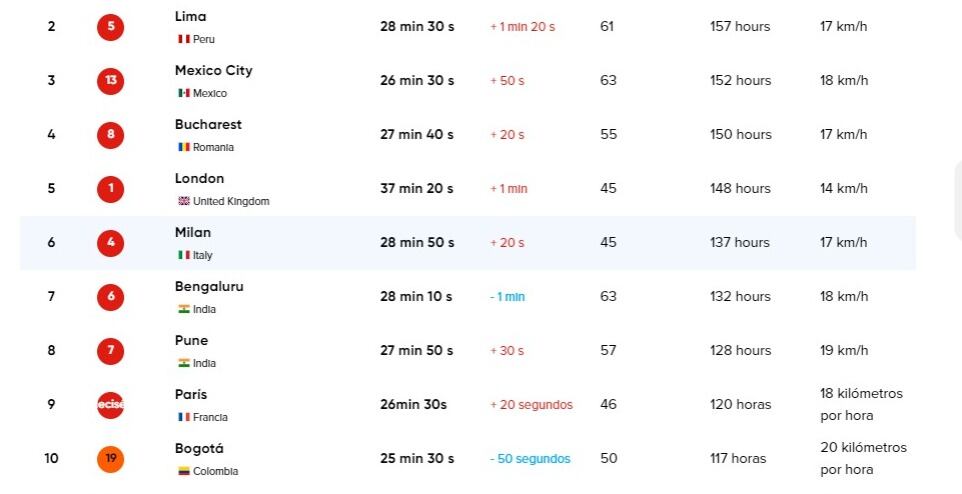Click Bogotá's "- 50 segundos" change value
This screenshot has width=962, height=494.
[x=530, y=458]
